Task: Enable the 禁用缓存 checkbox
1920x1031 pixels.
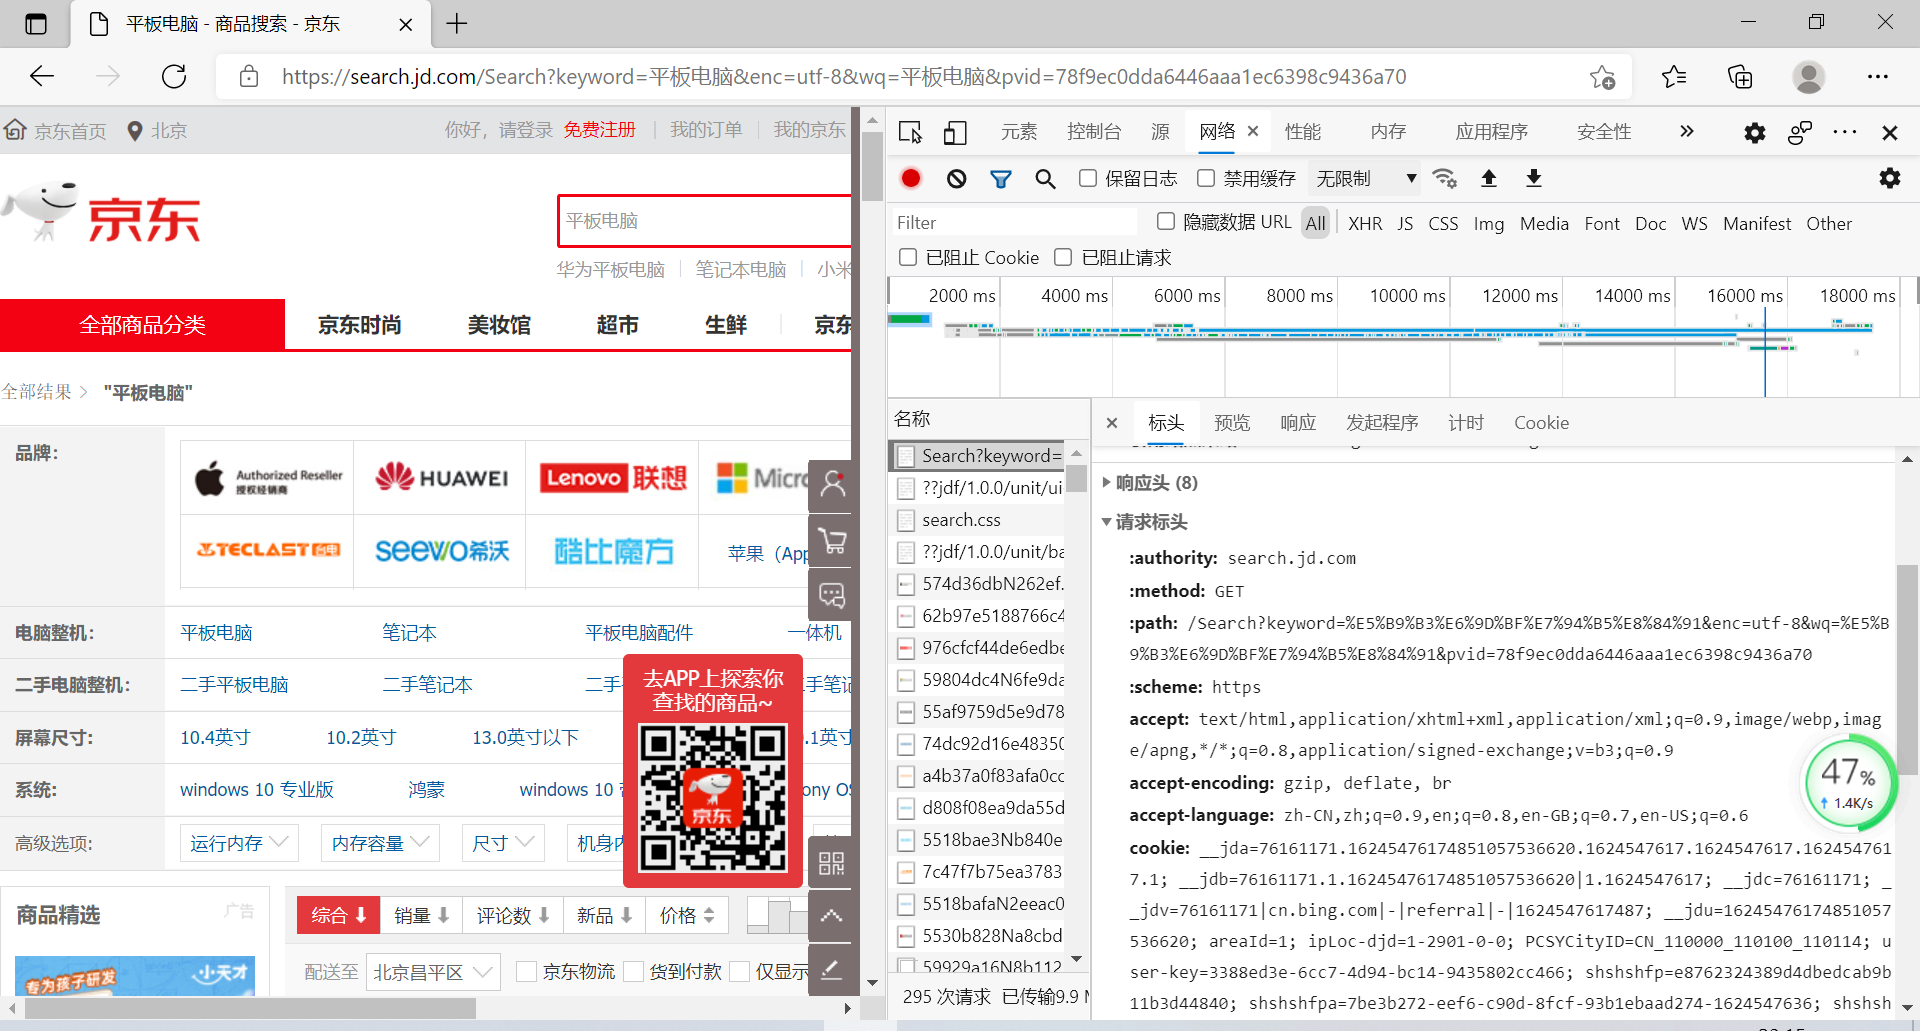Action: 1206,178
